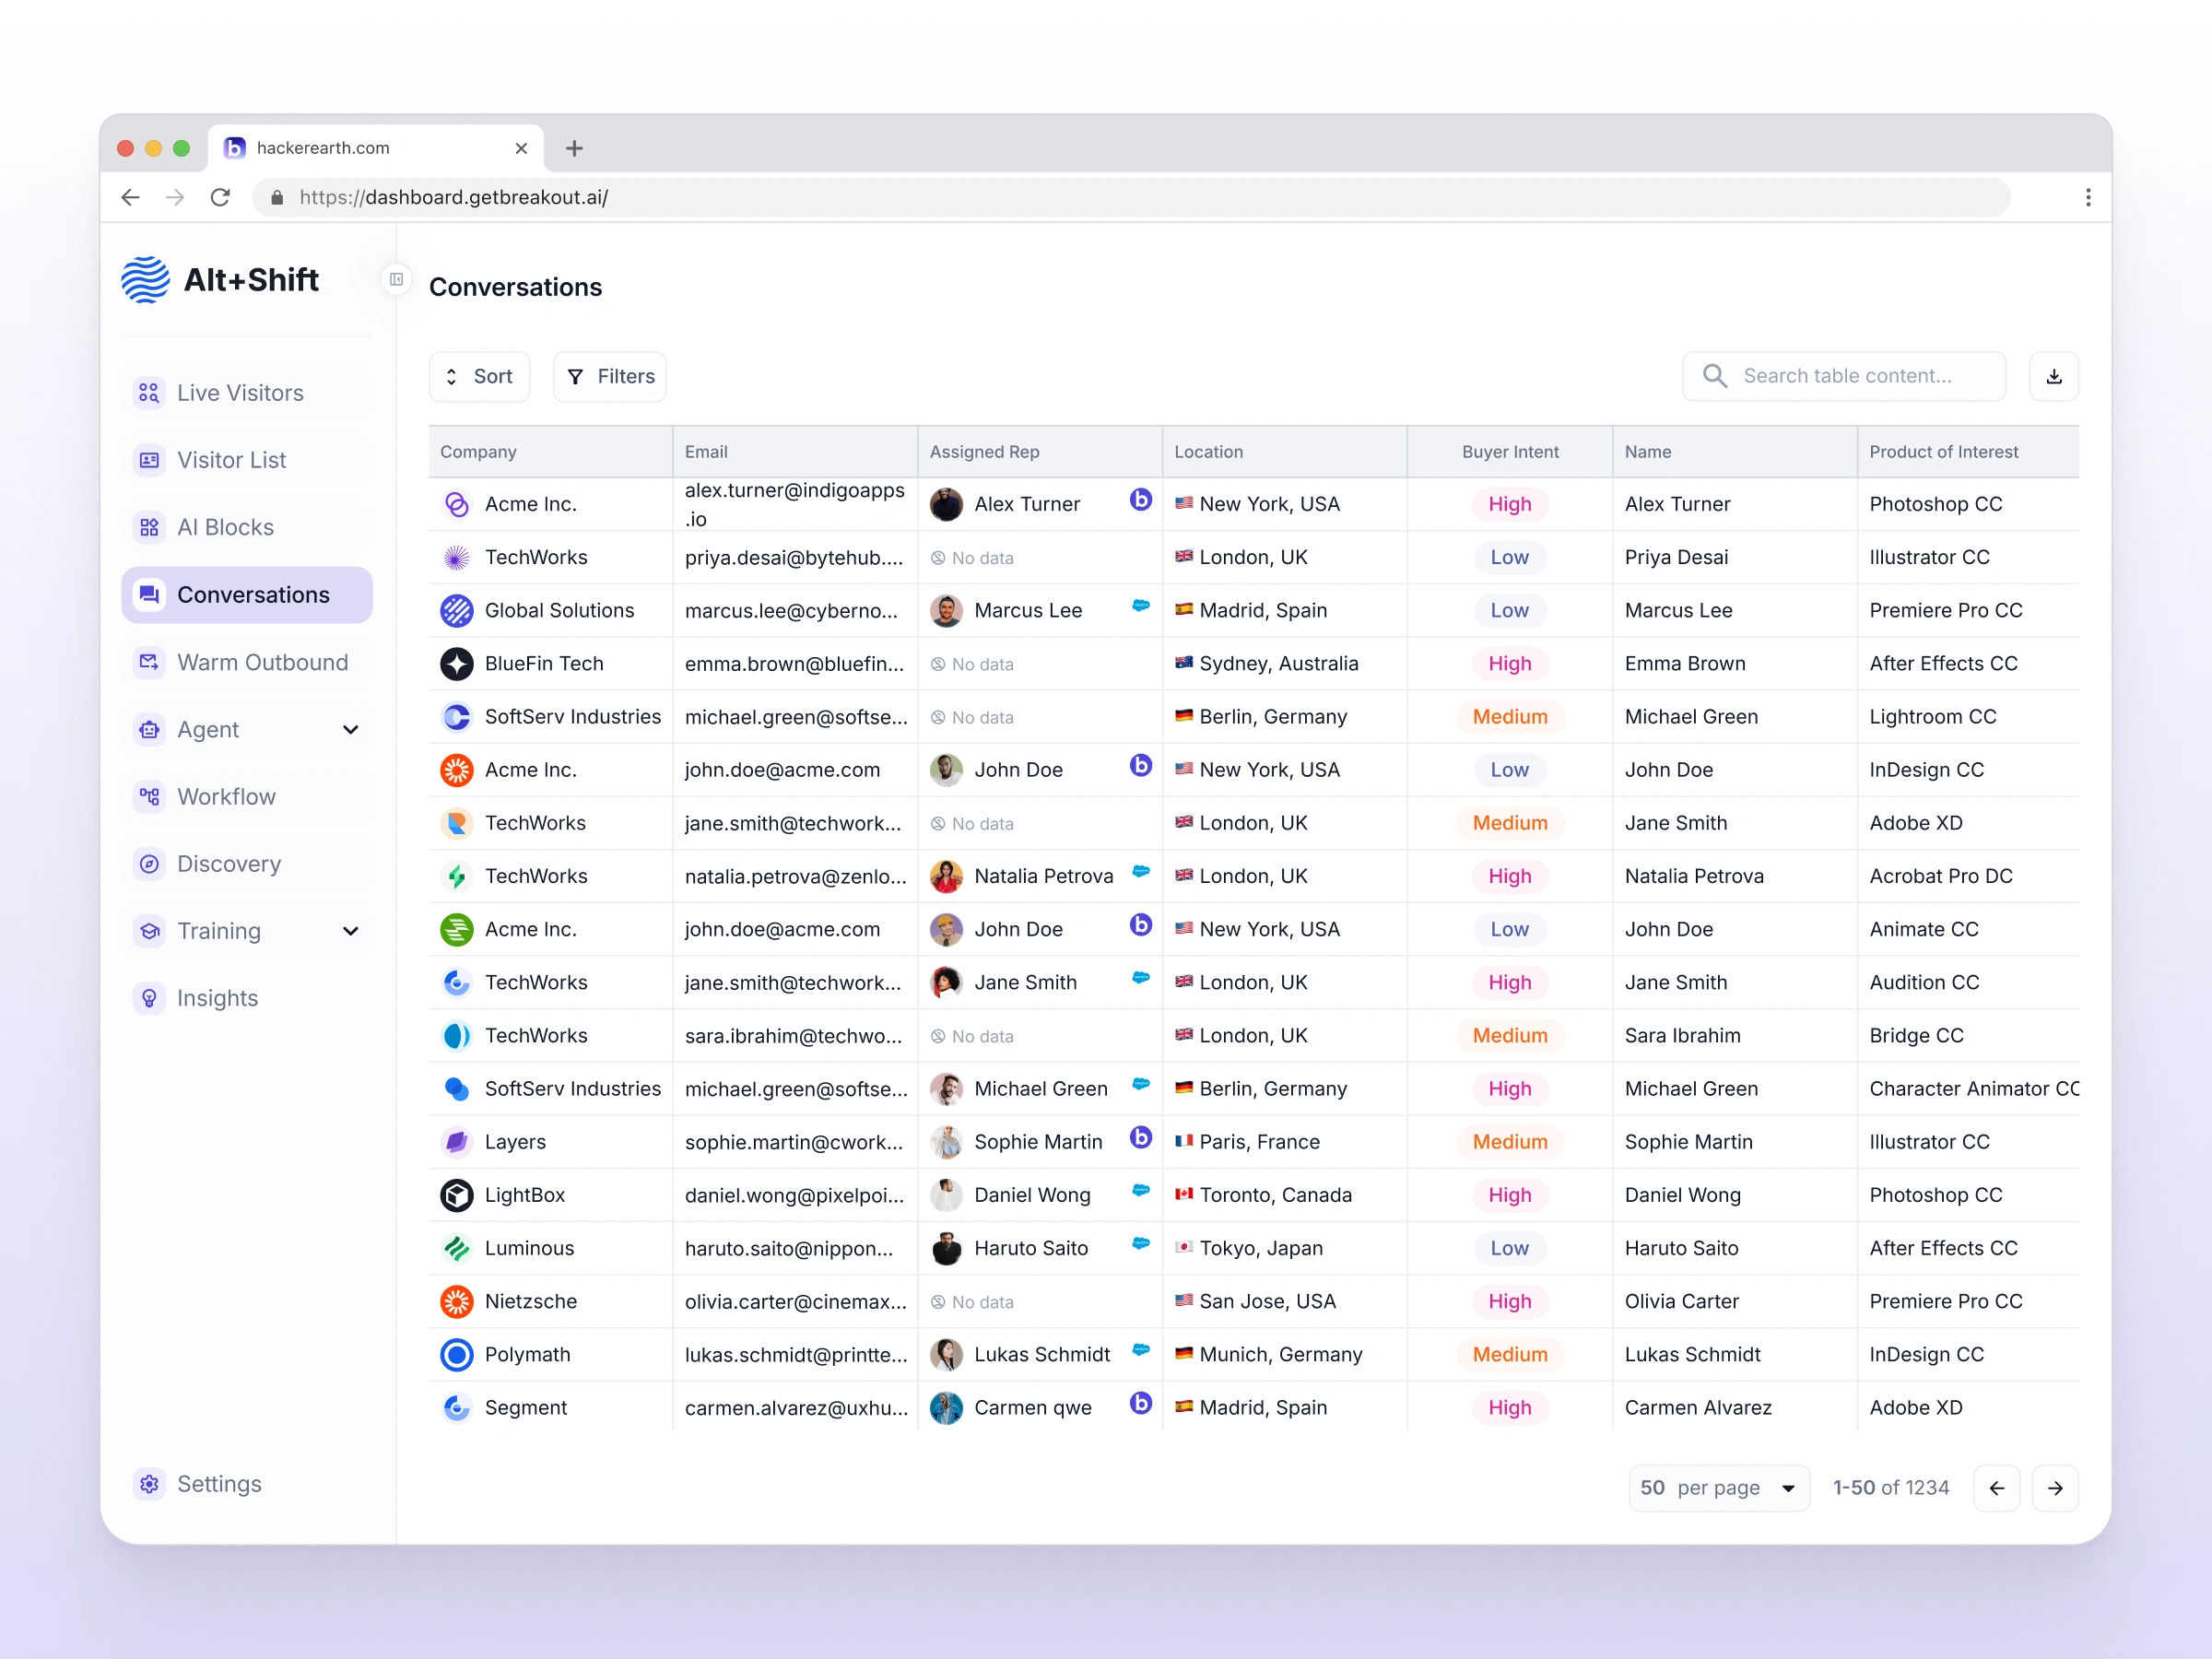Open a new browser tab

click(574, 148)
